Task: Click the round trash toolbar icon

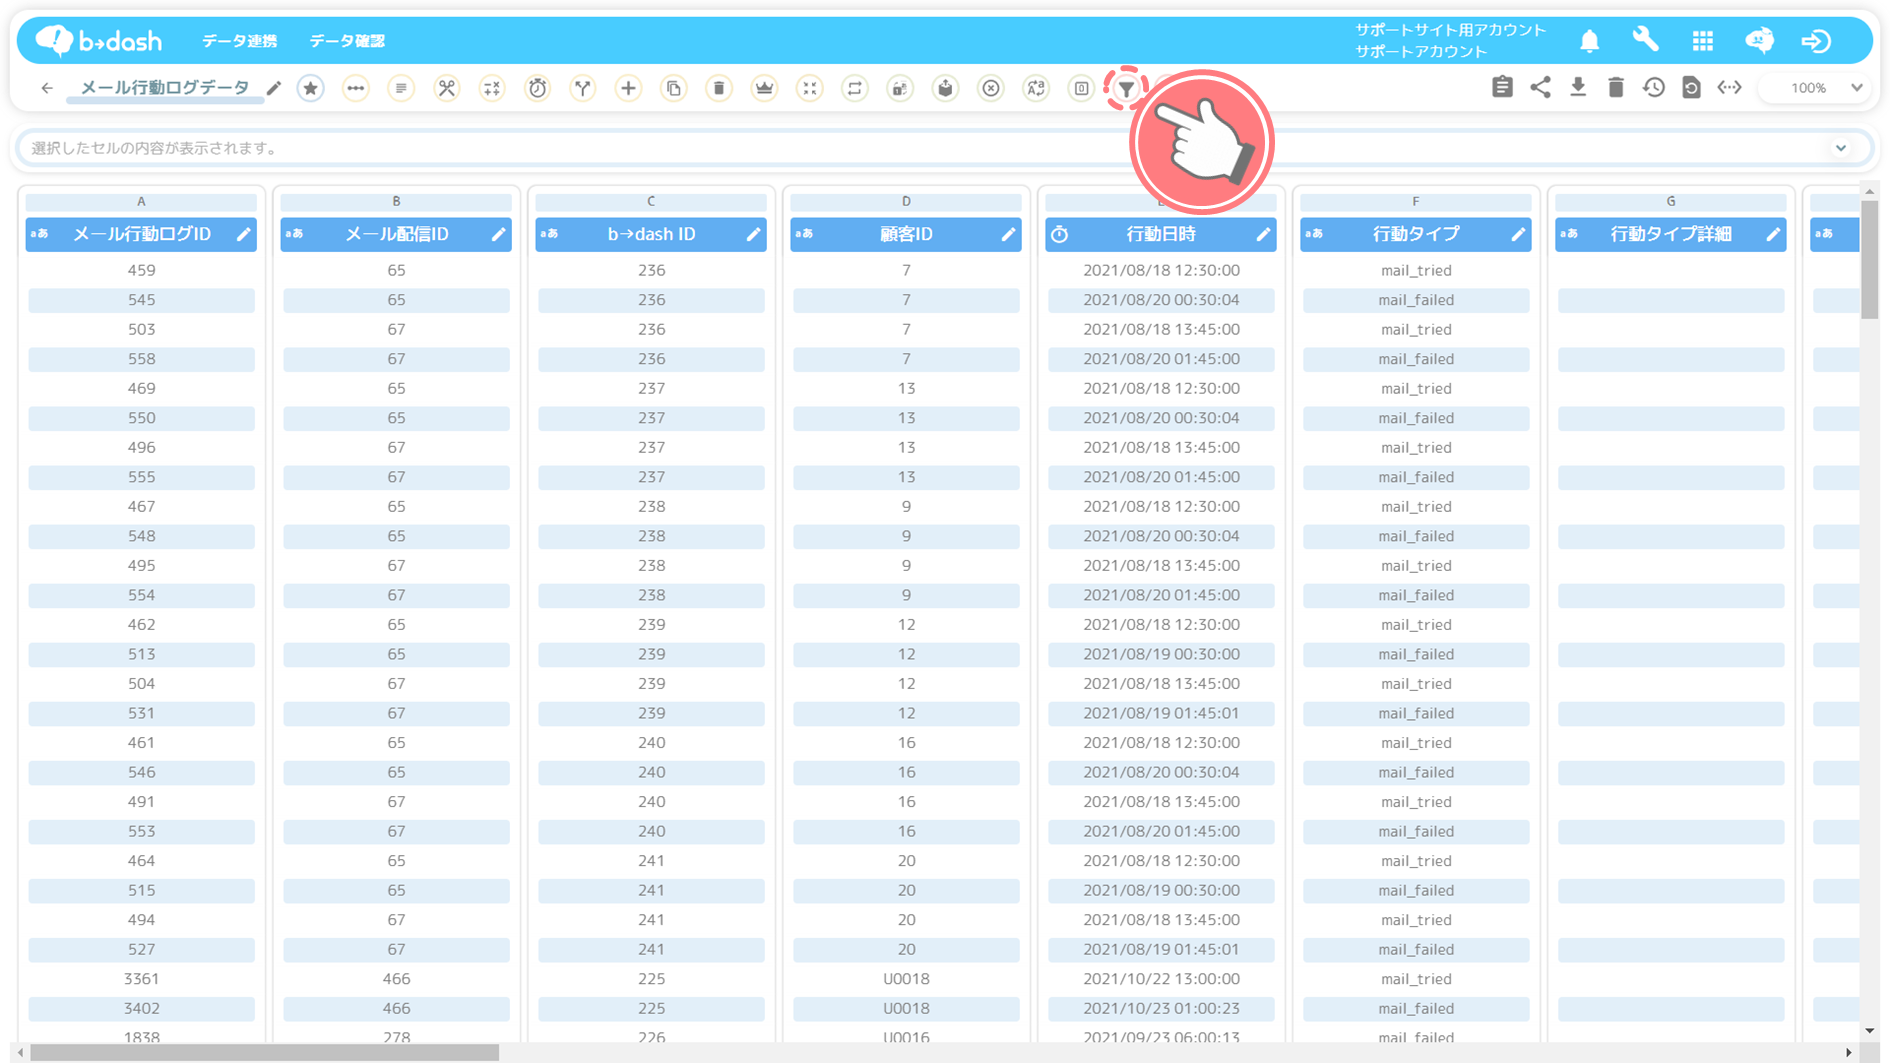Action: [x=719, y=89]
